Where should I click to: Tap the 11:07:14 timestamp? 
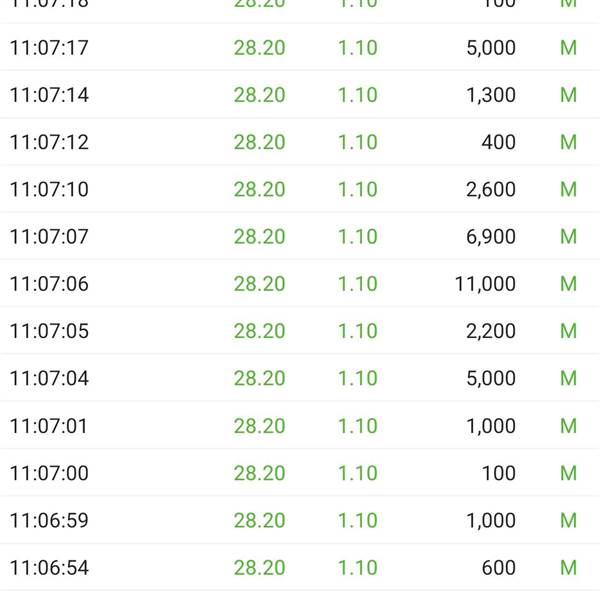click(x=49, y=95)
